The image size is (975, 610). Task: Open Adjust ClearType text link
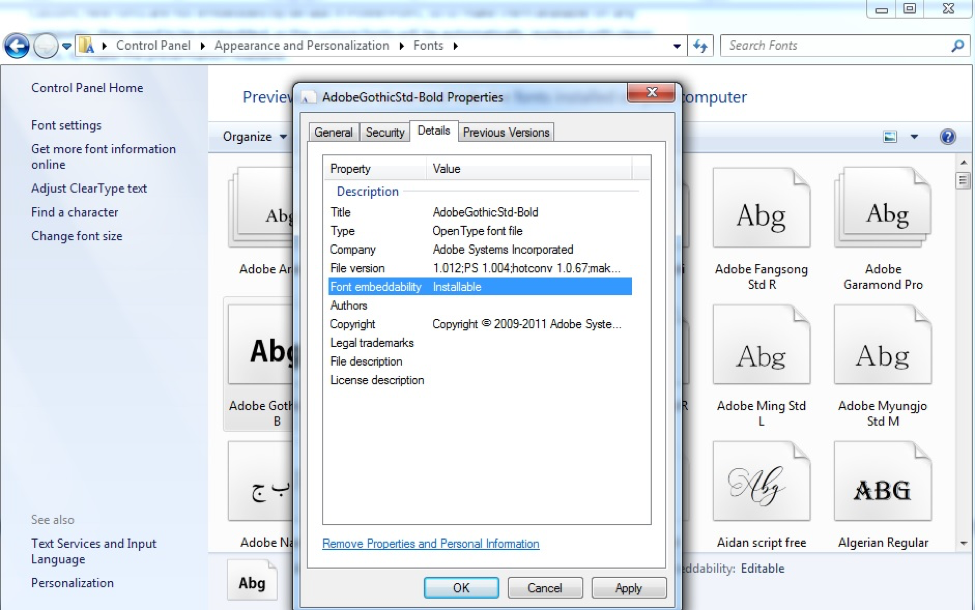click(89, 188)
